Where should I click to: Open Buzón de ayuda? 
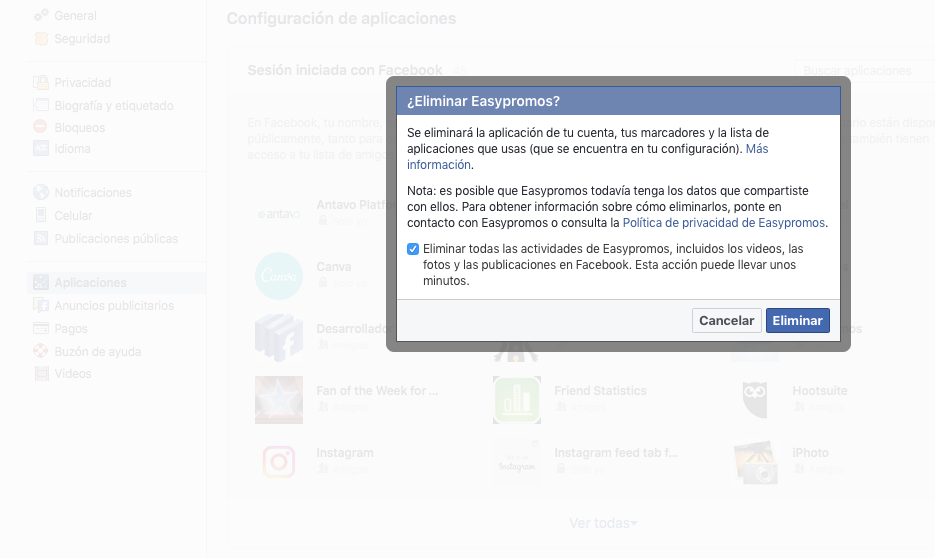(98, 352)
